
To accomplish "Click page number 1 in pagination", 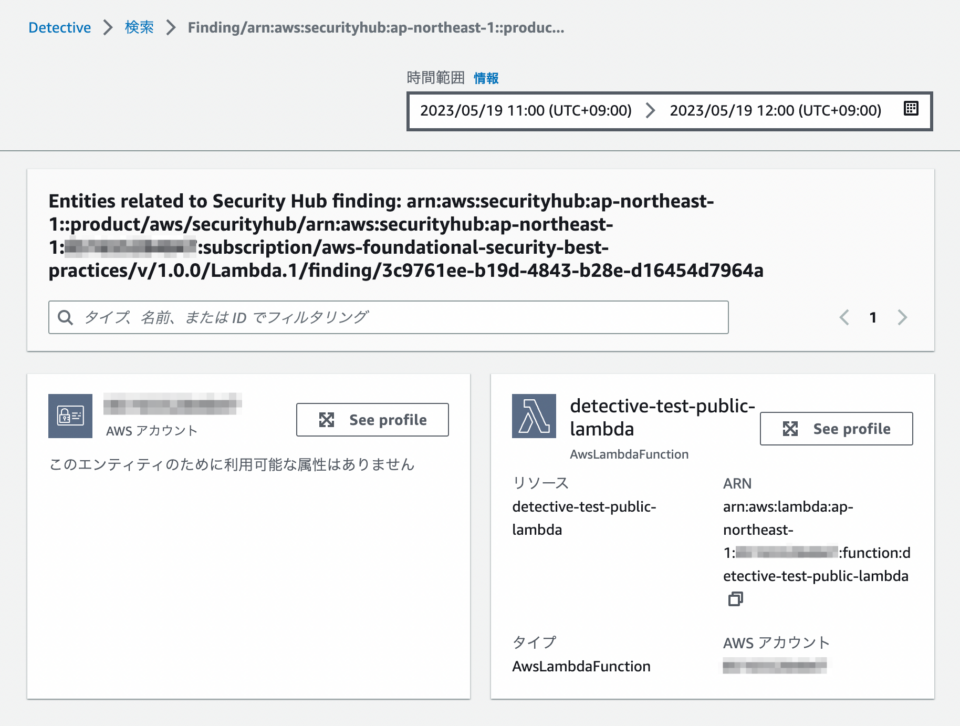I will click(873, 317).
